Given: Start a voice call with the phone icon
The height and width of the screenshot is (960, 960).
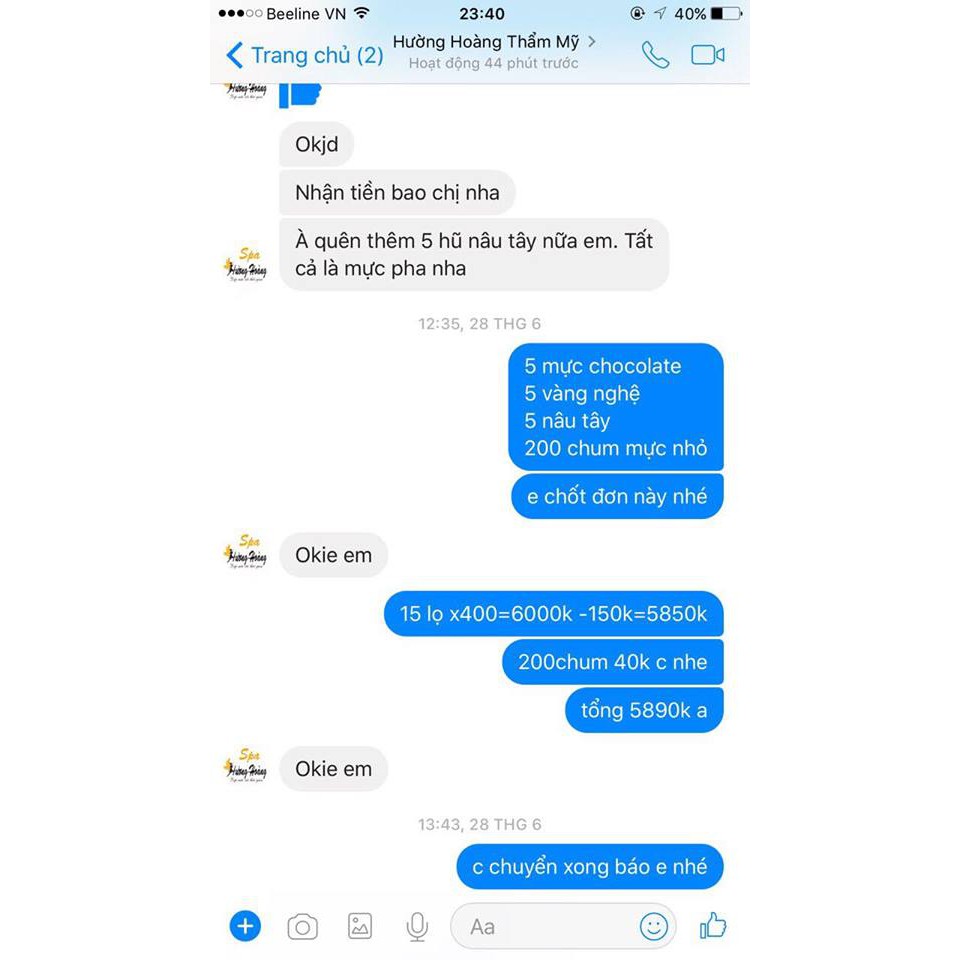Looking at the screenshot, I should click(655, 55).
